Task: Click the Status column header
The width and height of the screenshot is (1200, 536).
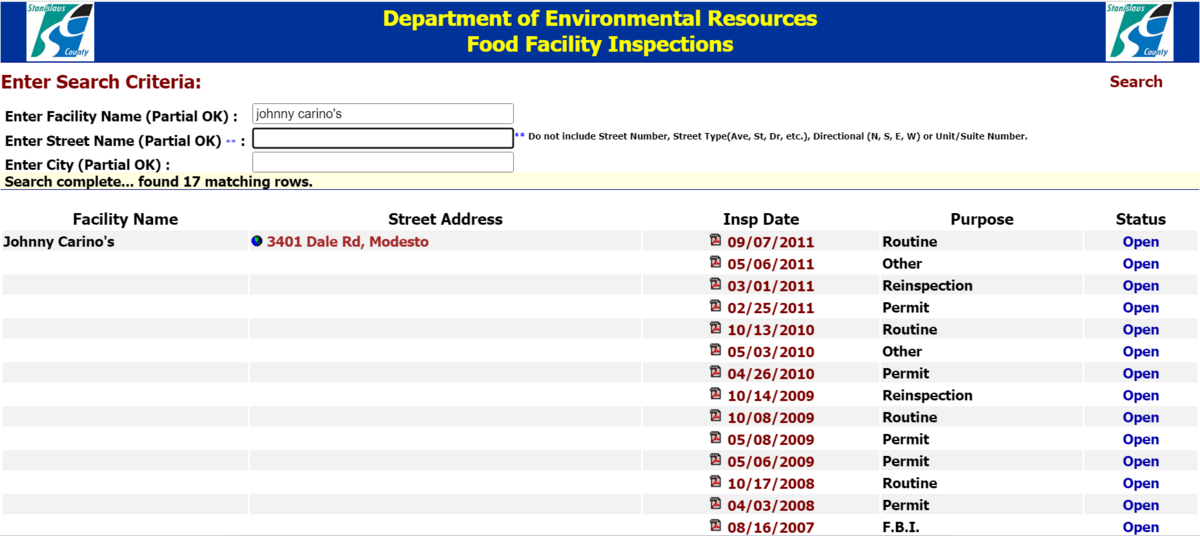Action: pyautogui.click(x=1141, y=219)
